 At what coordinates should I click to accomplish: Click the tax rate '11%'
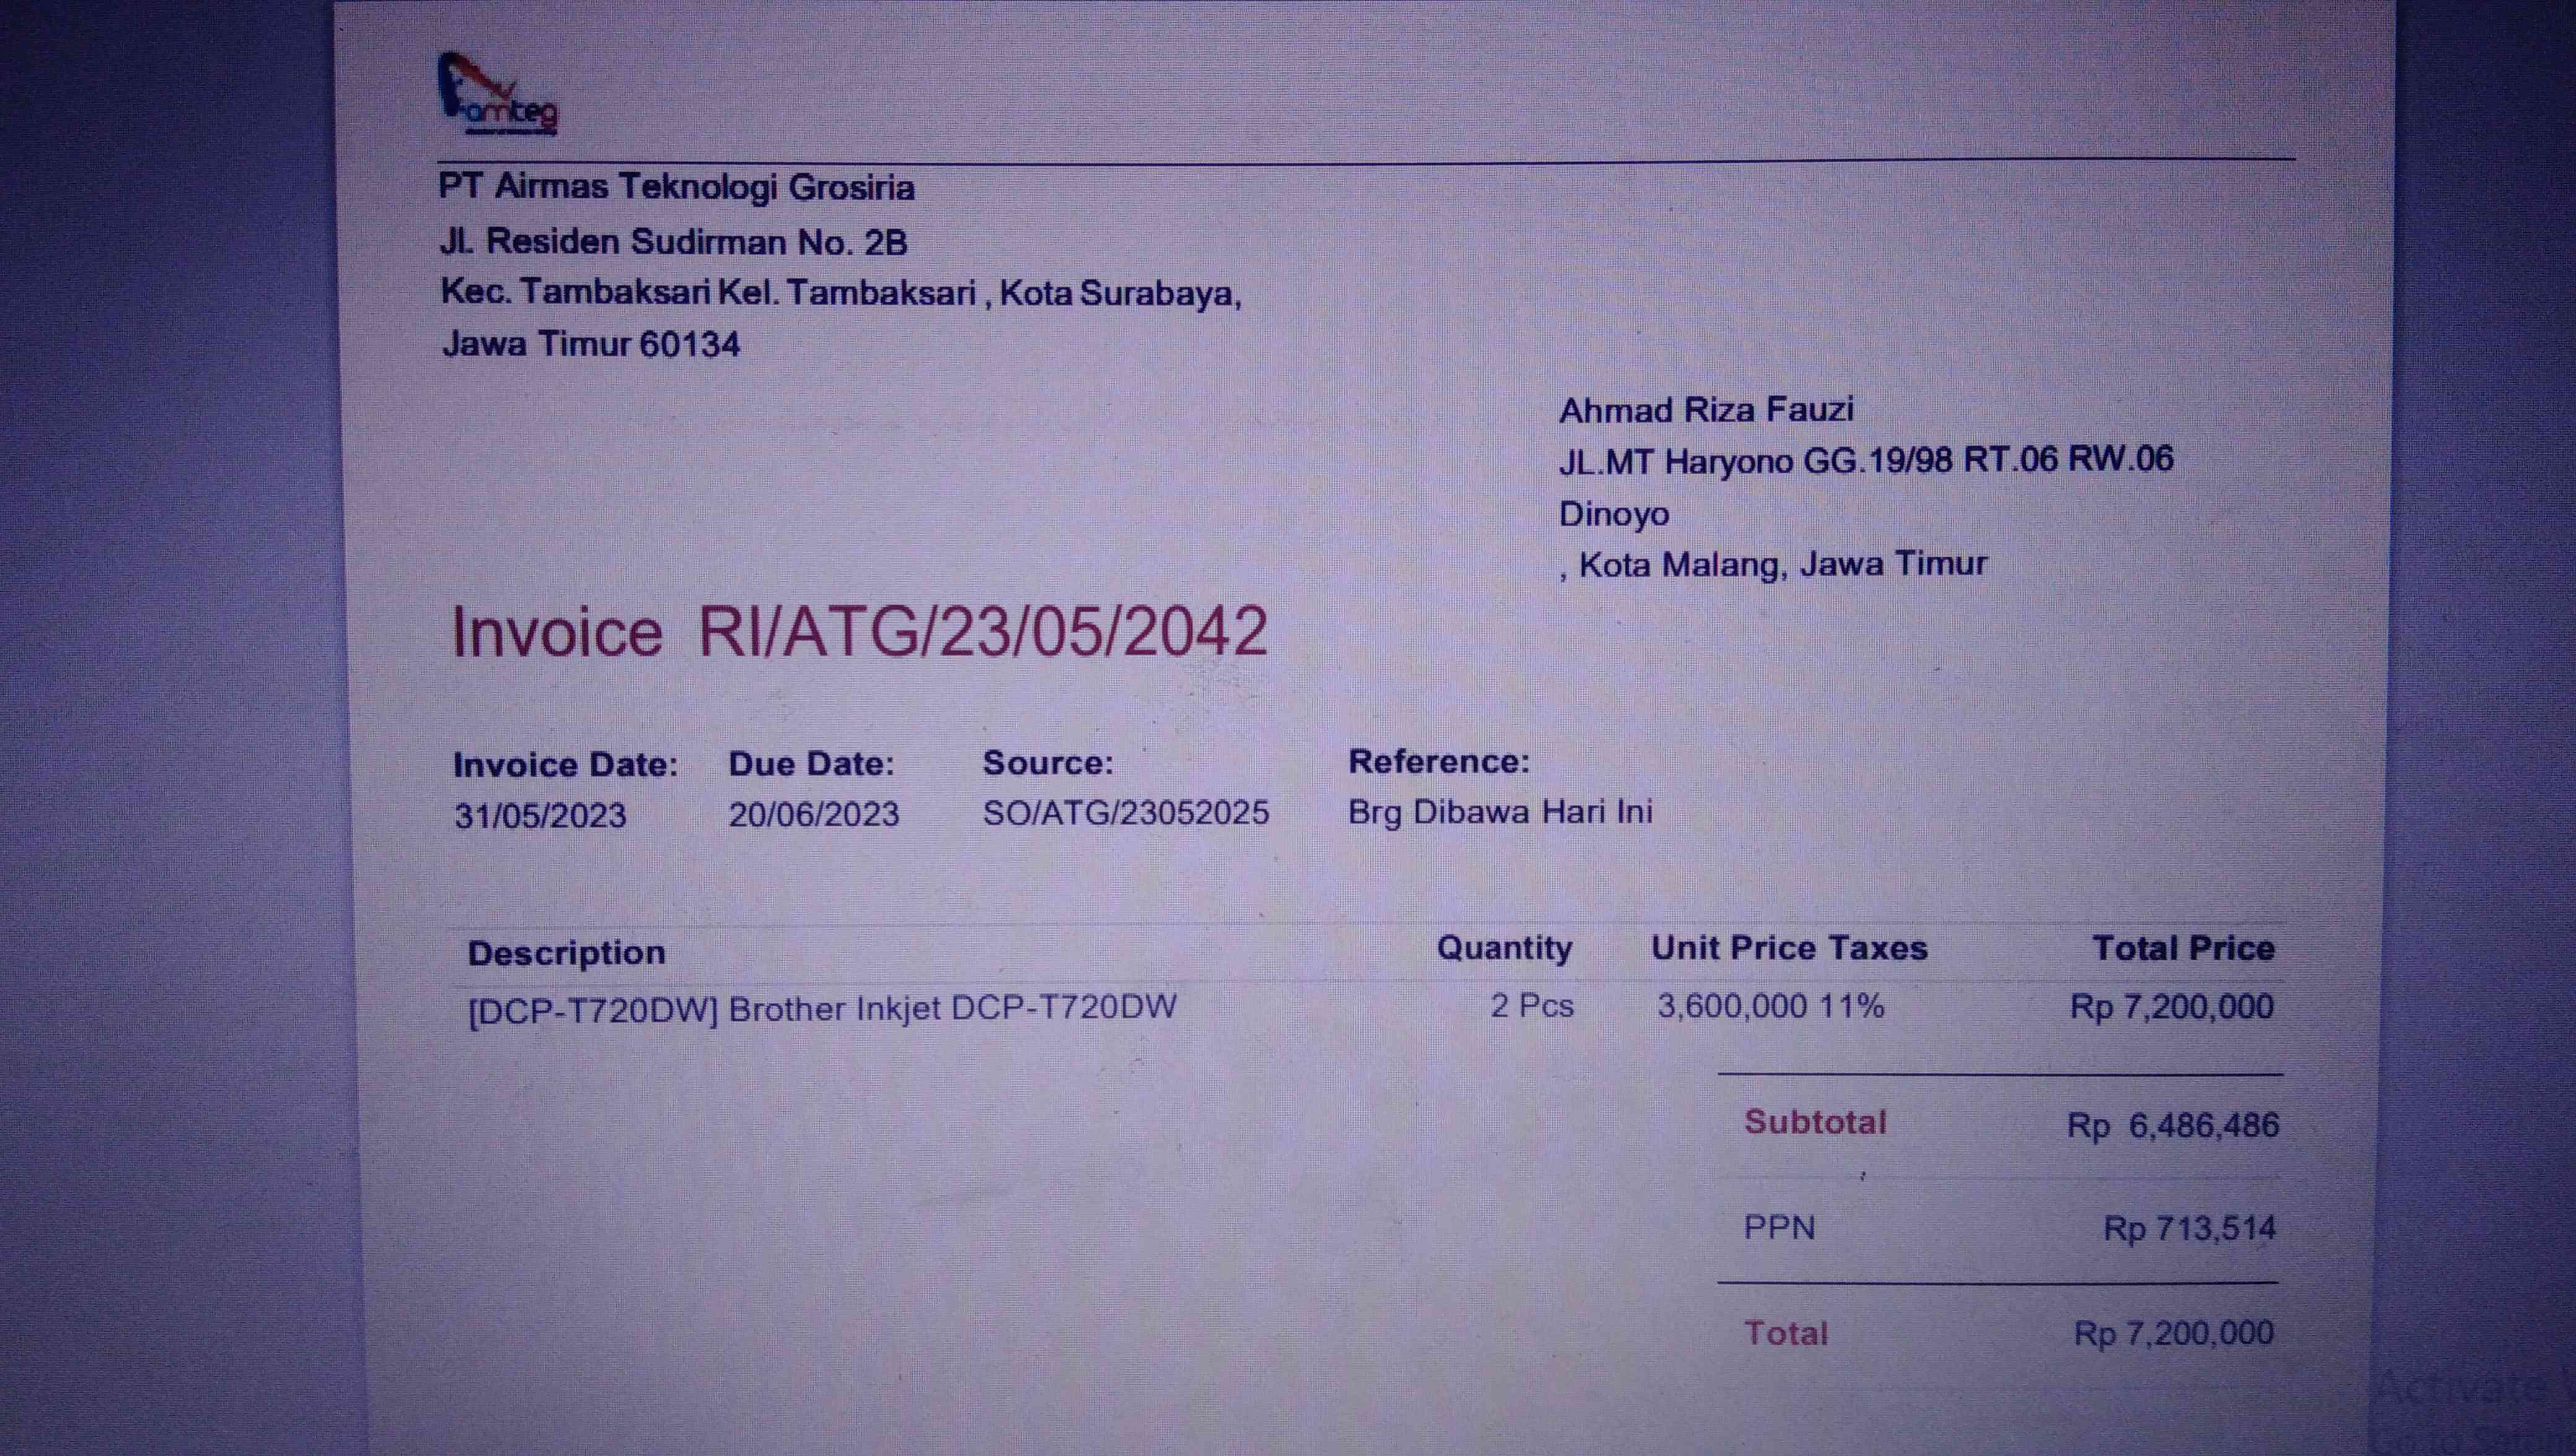tap(1851, 1006)
